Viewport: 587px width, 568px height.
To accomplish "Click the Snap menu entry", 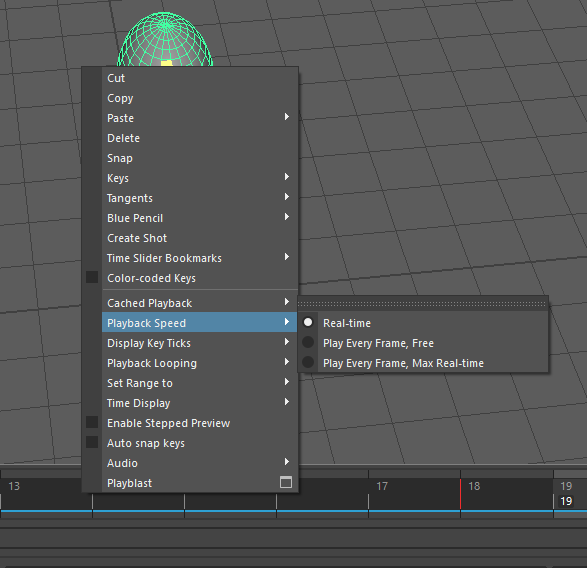I will point(200,158).
